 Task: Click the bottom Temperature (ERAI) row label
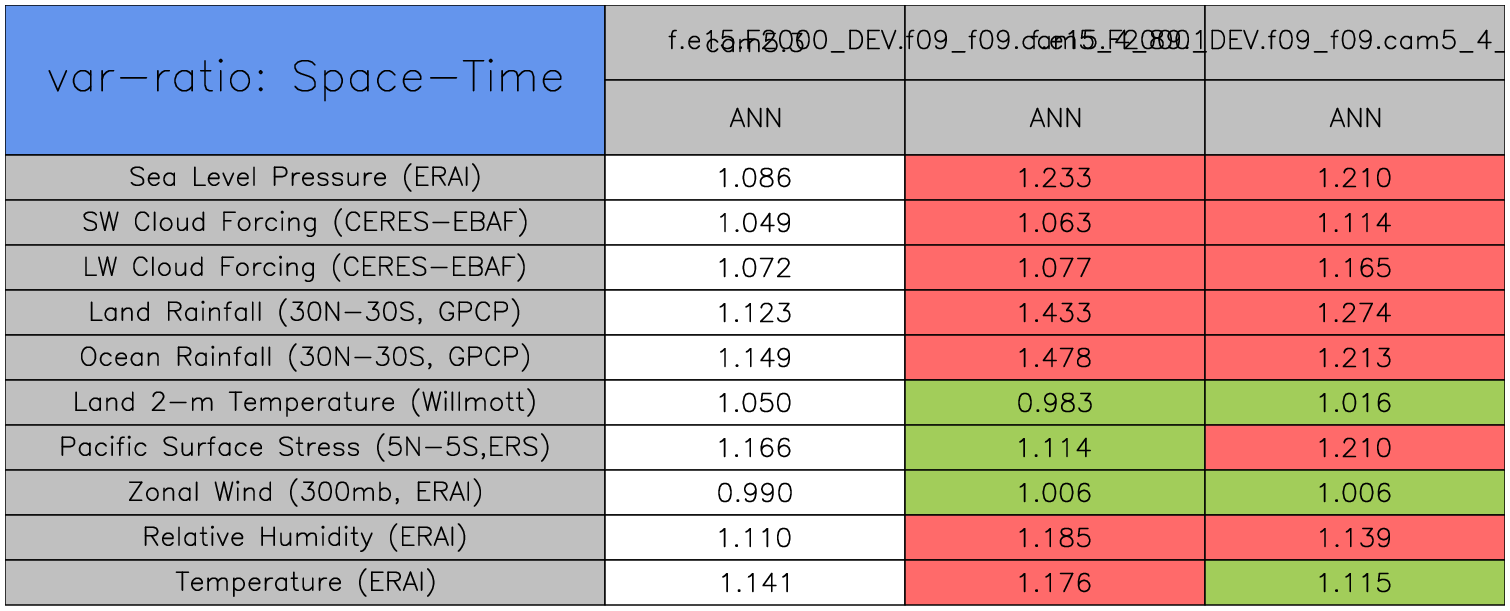pos(305,583)
